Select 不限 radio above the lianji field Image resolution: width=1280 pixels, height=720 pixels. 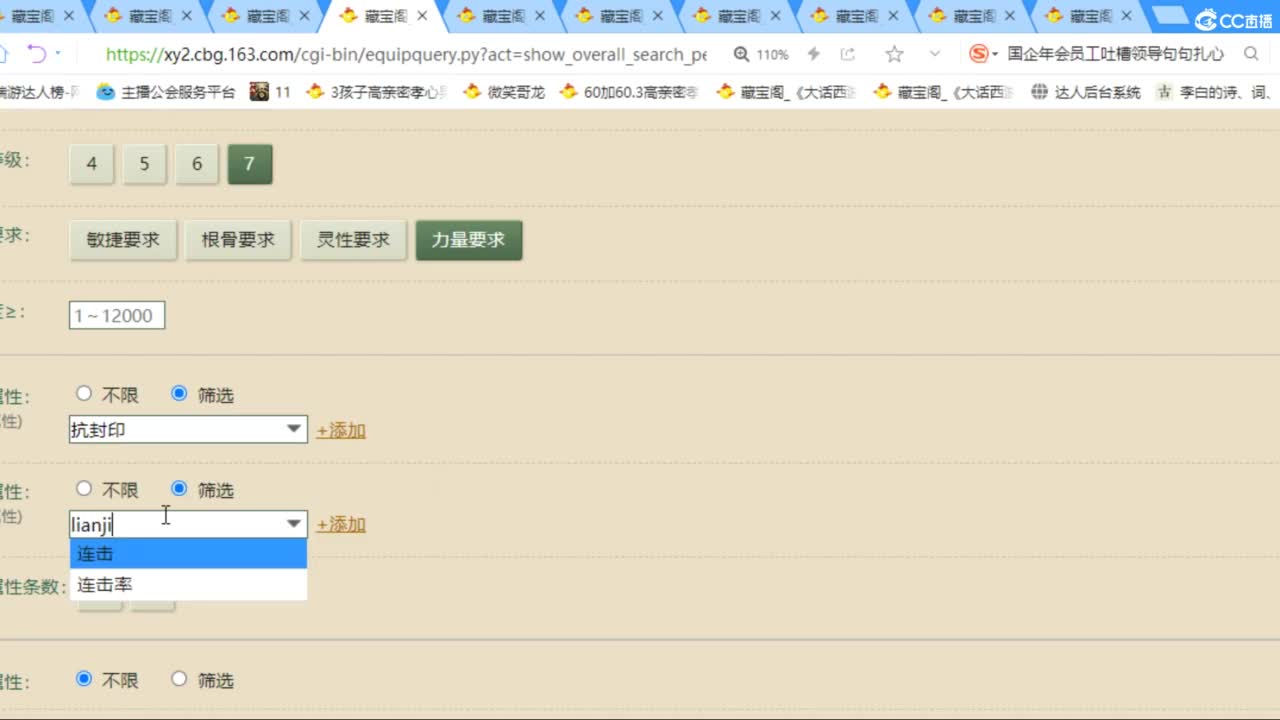tap(84, 489)
